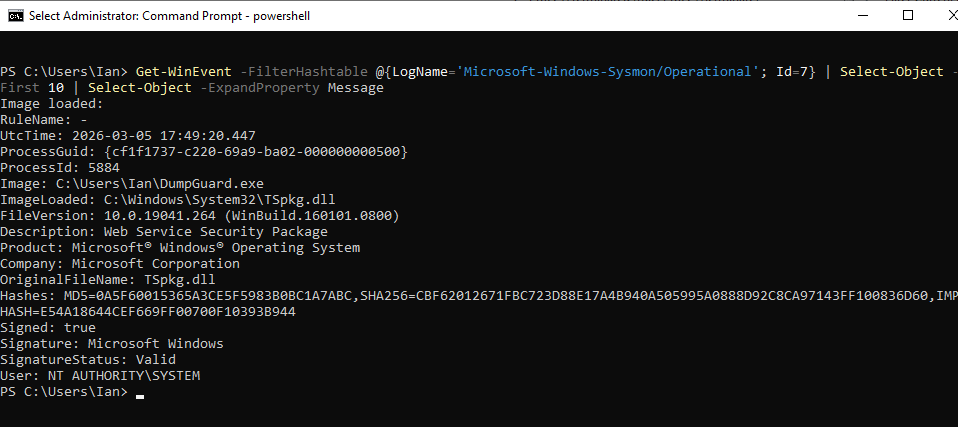Click the "User: NT AUTHORITY\SYSTEM" line

100,375
